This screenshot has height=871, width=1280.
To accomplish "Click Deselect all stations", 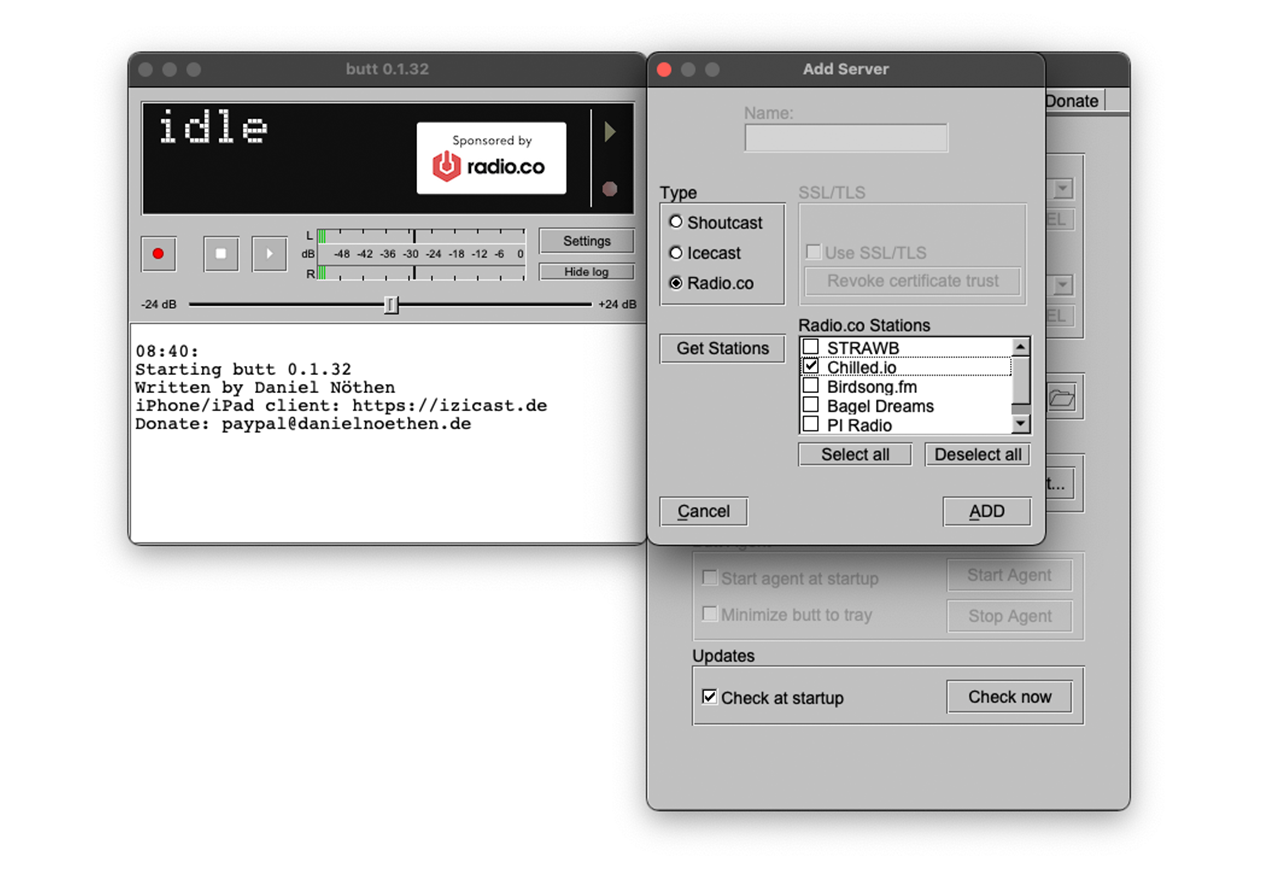I will coord(977,454).
